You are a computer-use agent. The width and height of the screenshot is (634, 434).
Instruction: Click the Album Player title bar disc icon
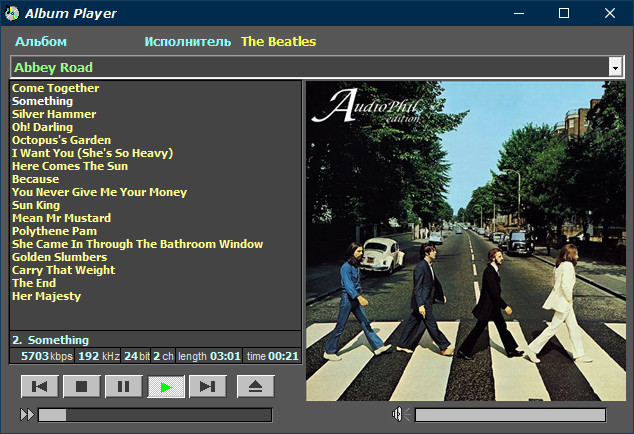pyautogui.click(x=12, y=13)
